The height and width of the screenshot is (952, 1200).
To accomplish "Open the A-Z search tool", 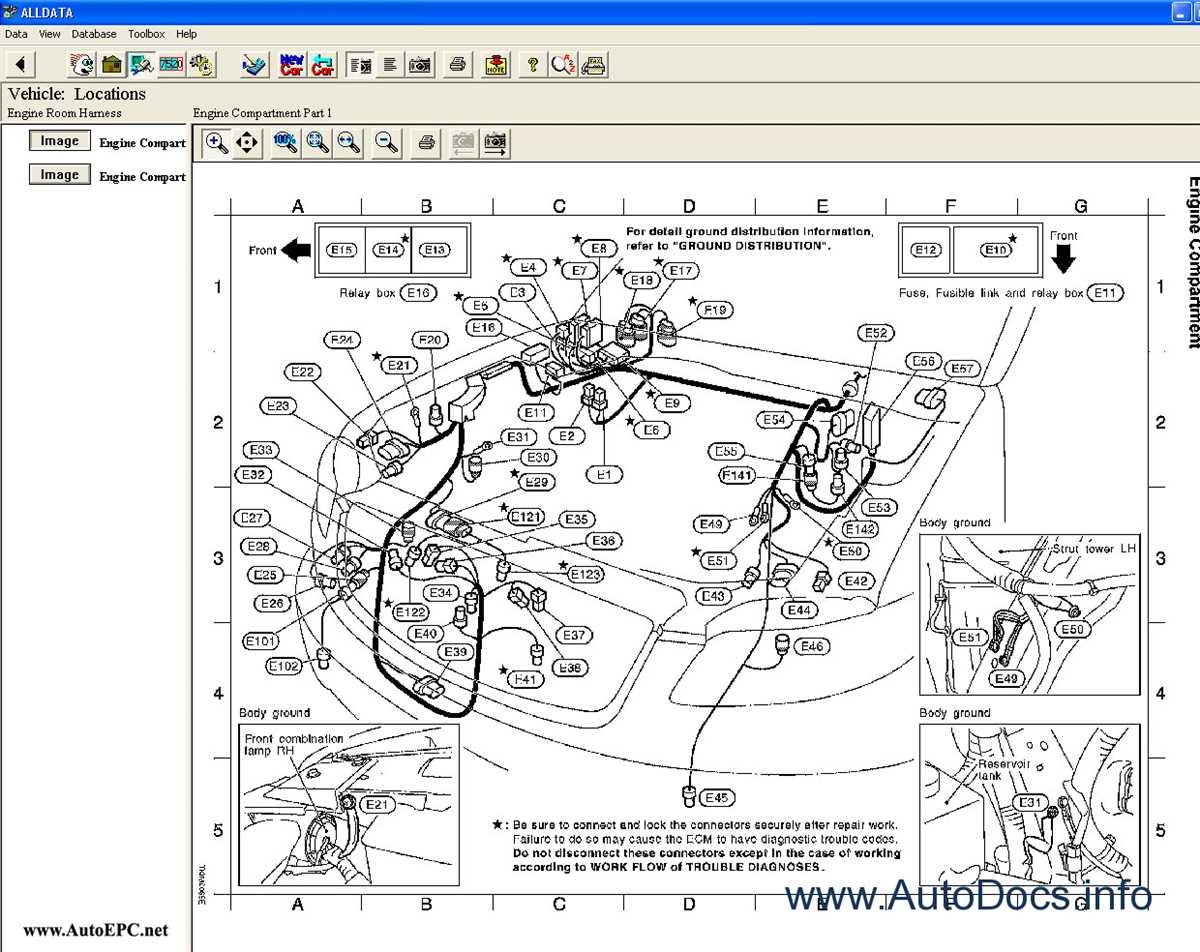I will (x=562, y=64).
